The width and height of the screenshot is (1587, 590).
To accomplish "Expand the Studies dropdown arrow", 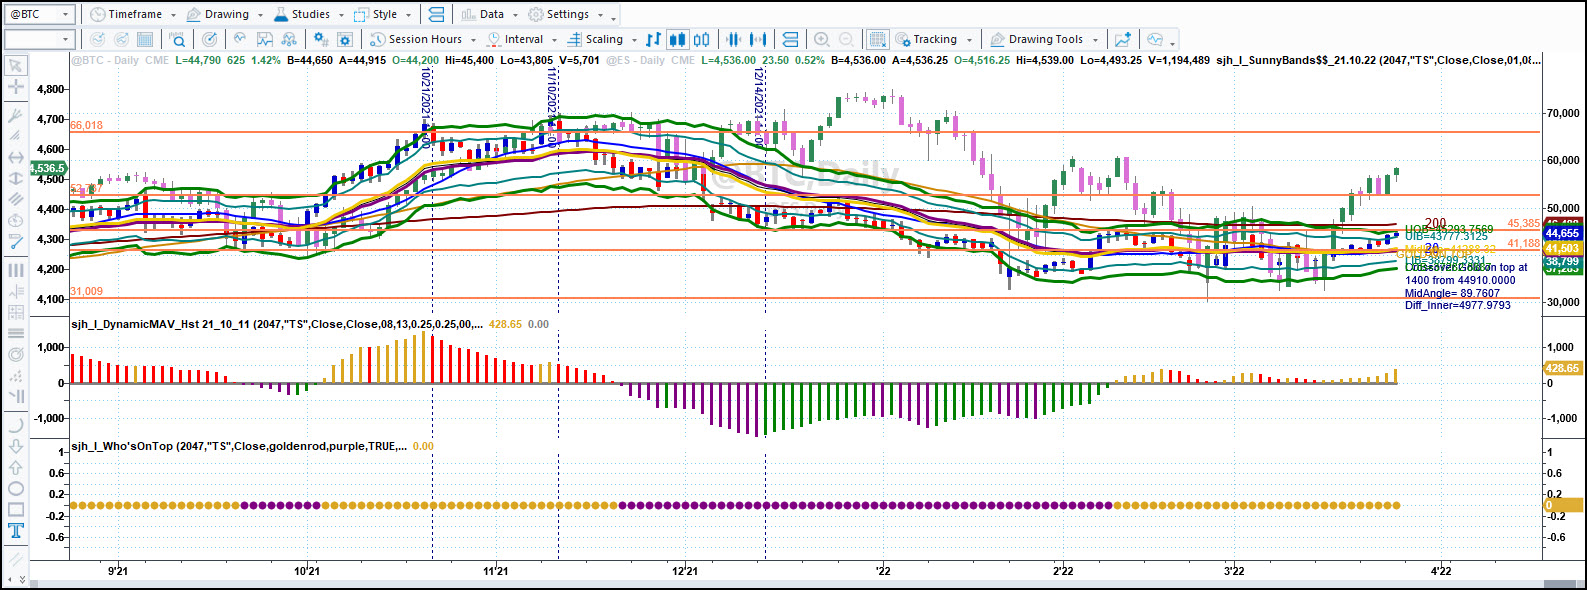I will point(341,15).
